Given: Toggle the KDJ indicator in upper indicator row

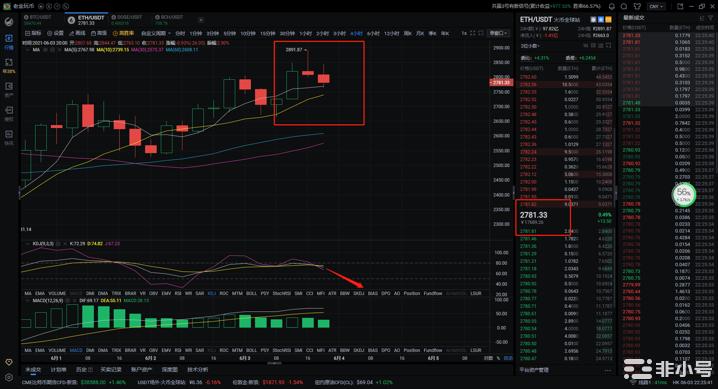Looking at the screenshot, I should [x=212, y=293].
